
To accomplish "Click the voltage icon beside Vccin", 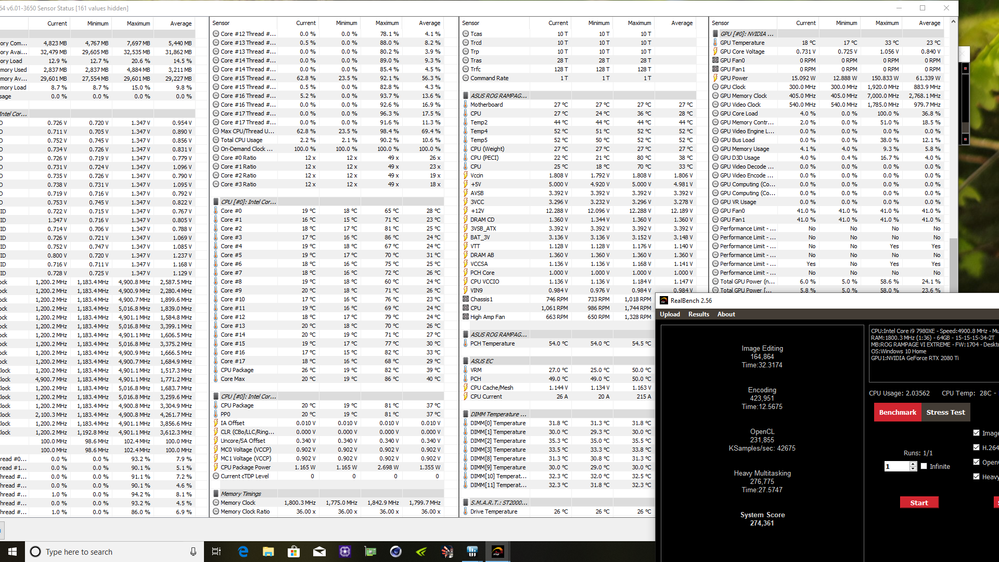I will coord(466,175).
